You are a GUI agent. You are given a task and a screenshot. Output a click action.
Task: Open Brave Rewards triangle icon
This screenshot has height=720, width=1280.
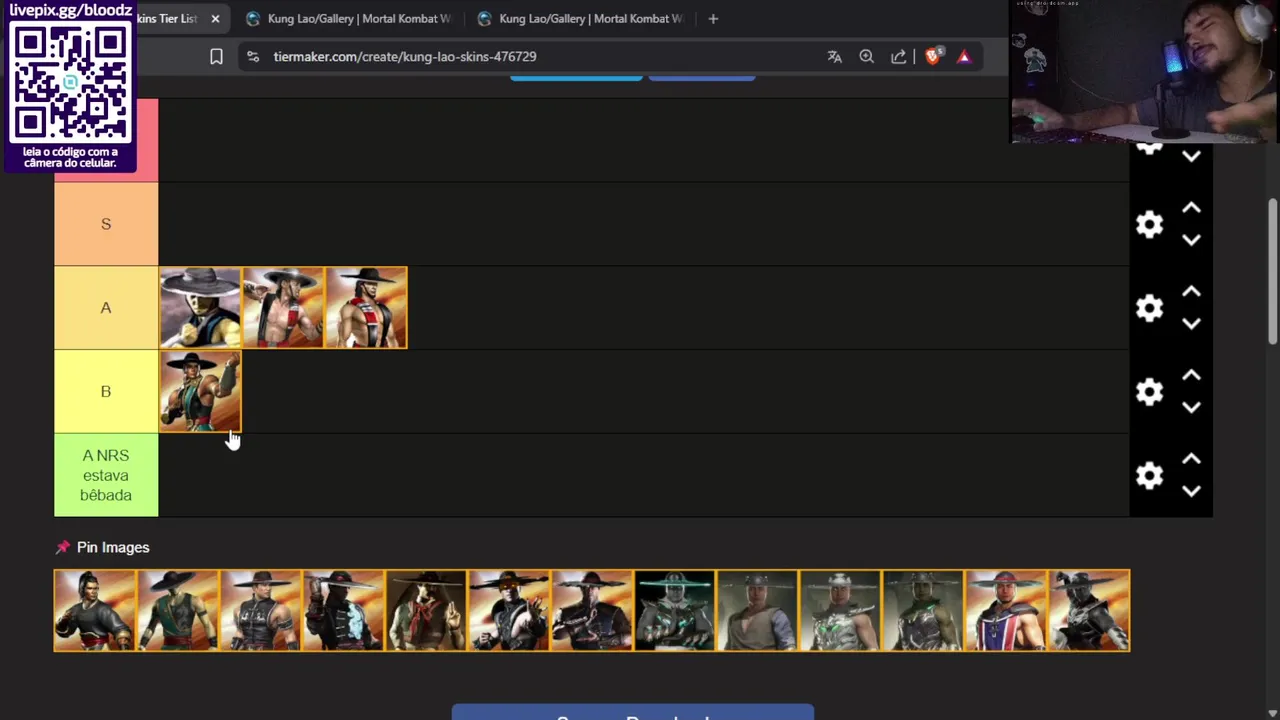click(964, 57)
